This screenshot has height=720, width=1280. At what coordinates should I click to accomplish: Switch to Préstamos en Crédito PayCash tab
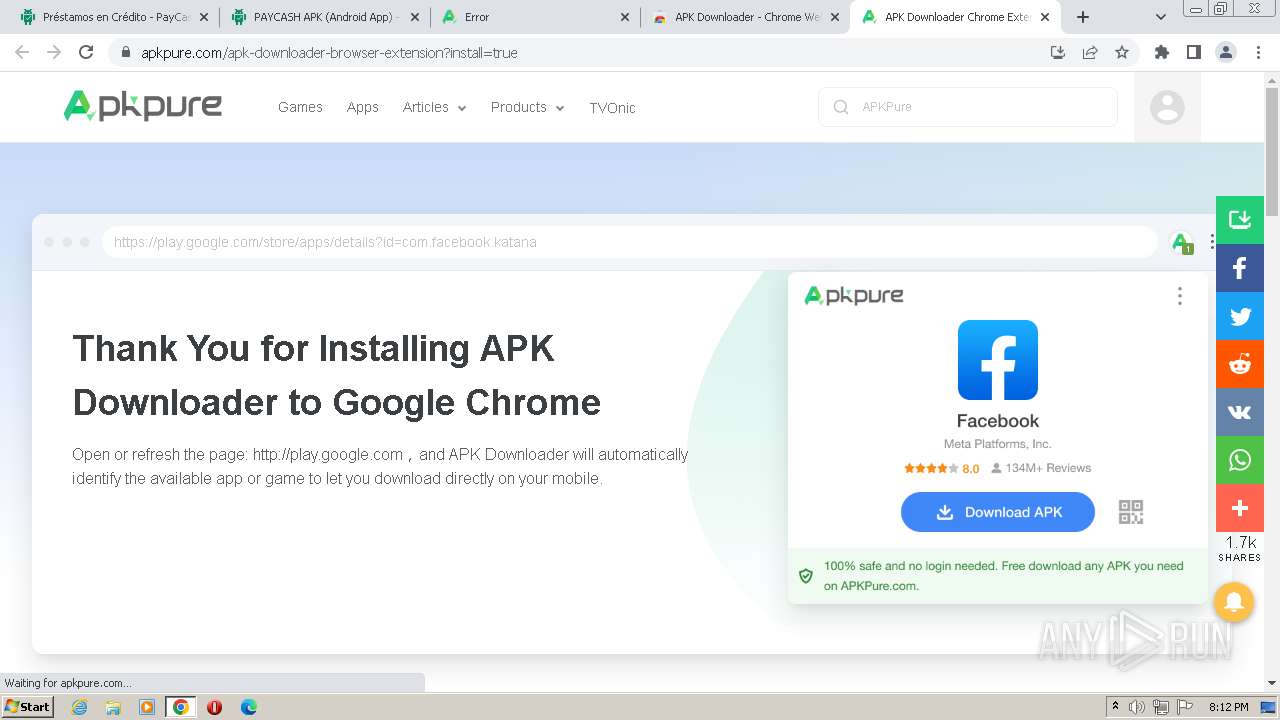tap(114, 17)
